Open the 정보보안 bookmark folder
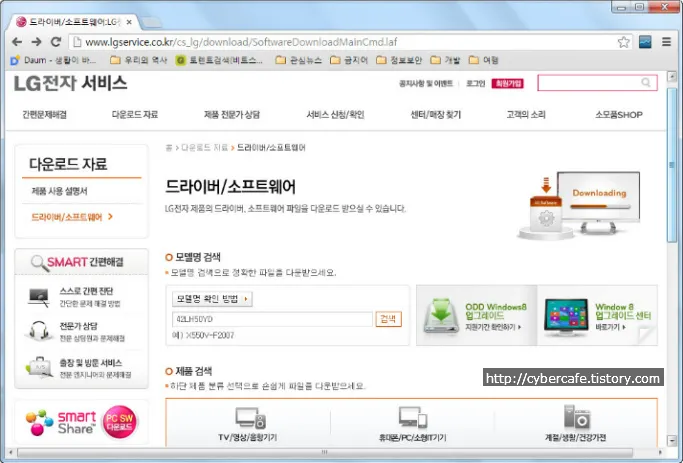 [x=399, y=60]
